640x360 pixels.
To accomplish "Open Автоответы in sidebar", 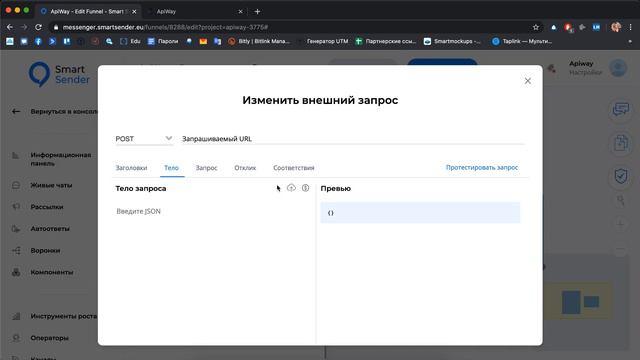I will click(x=50, y=229).
